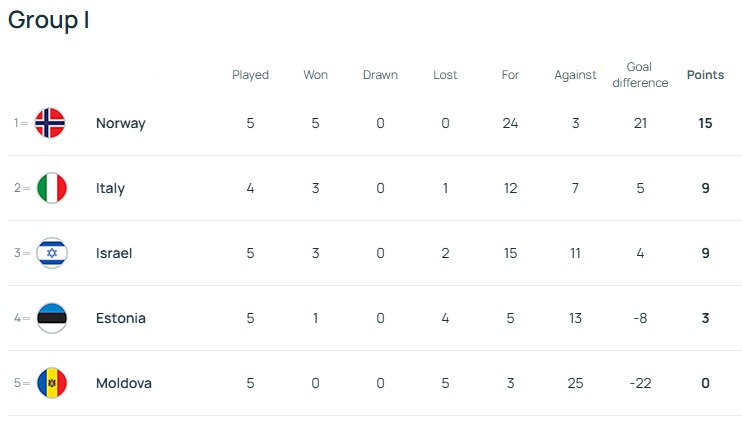Image resolution: width=742 pixels, height=426 pixels.
Task: Click the Estonia flag icon
Action: pyautogui.click(x=51, y=318)
